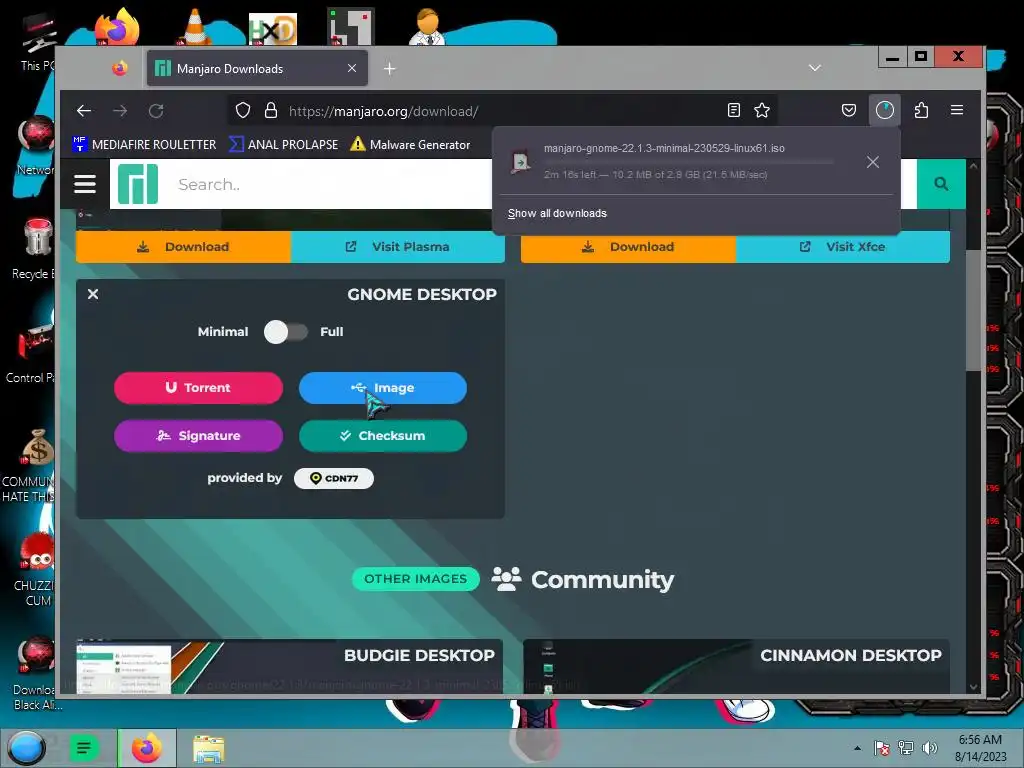Open the Firefox View pinned tab
Screen dimensions: 1024x768
(x=120, y=68)
